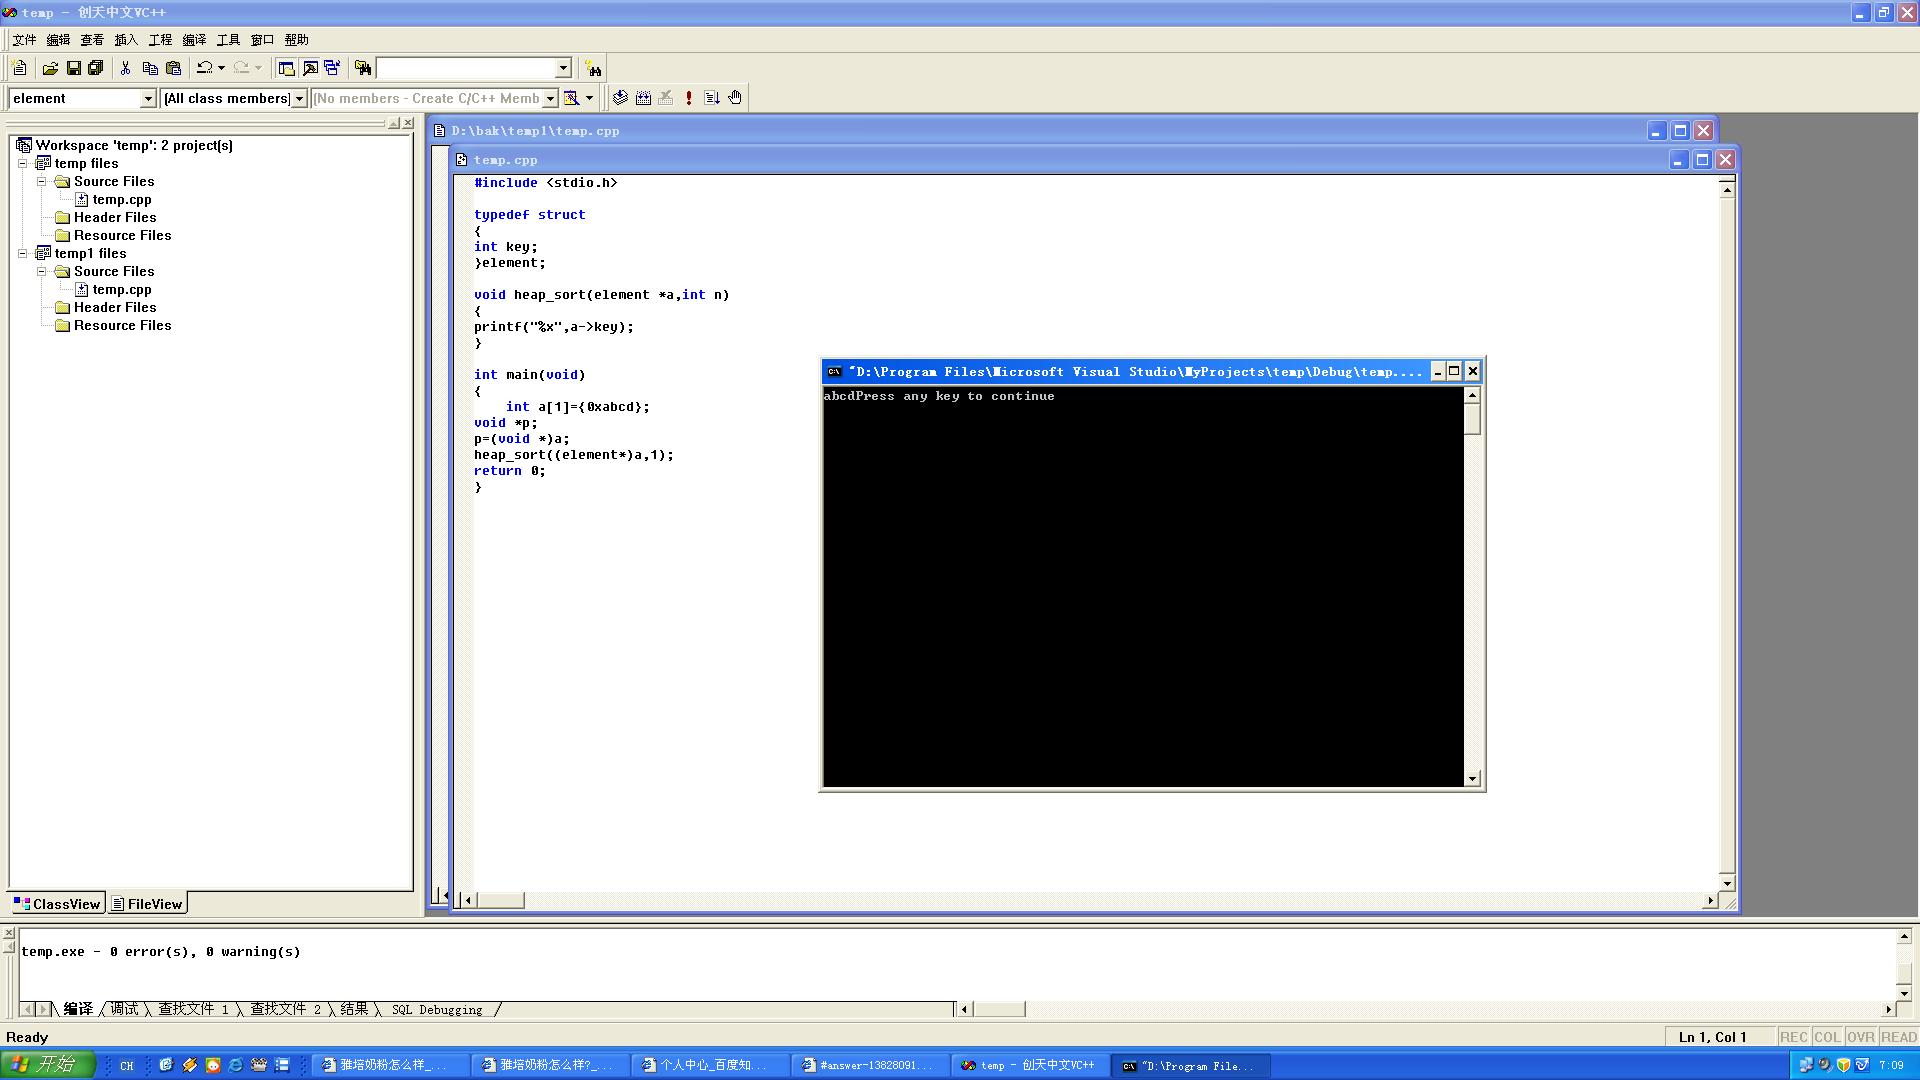Image resolution: width=1920 pixels, height=1080 pixels.
Task: Click the Build icon in build toolbar
Action: pyautogui.click(x=643, y=98)
